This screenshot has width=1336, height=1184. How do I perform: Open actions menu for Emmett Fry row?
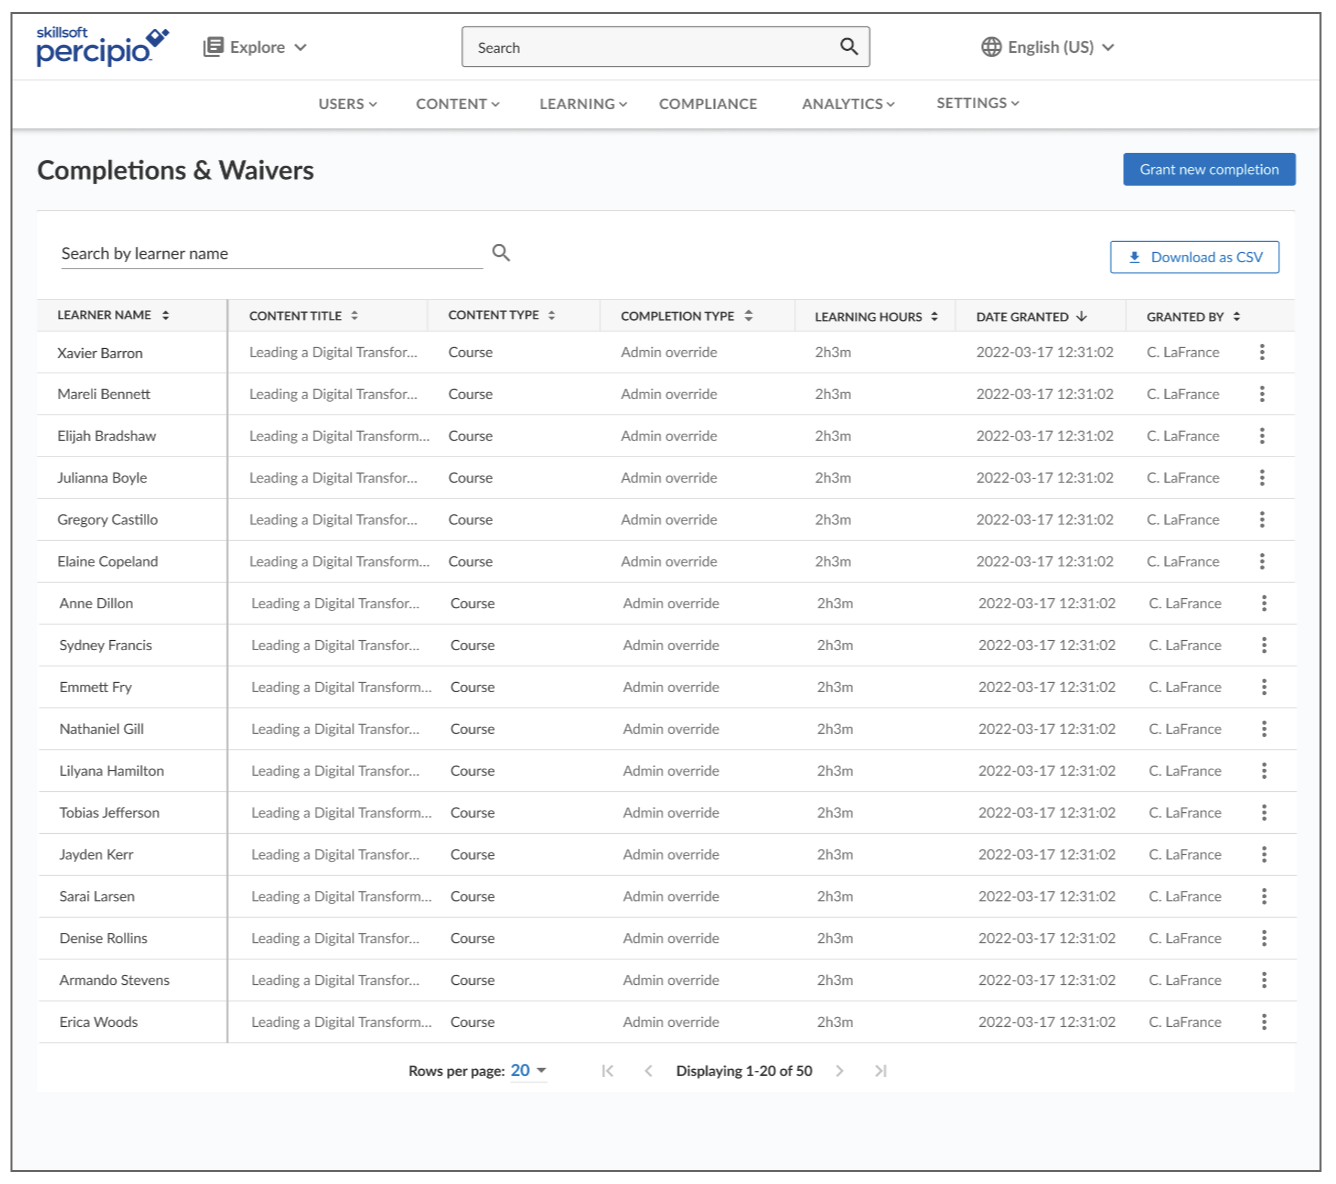1264,687
